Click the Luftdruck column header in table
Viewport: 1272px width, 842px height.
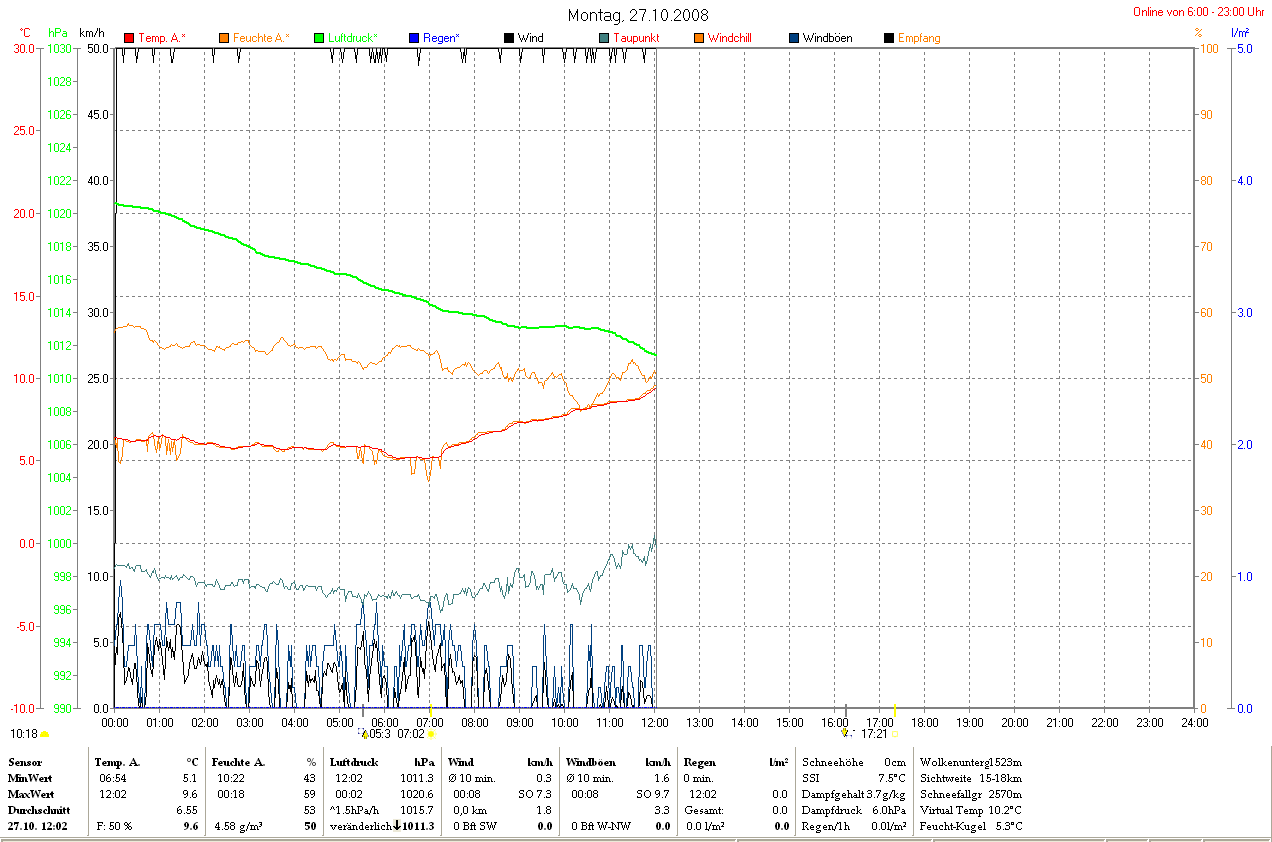(354, 762)
